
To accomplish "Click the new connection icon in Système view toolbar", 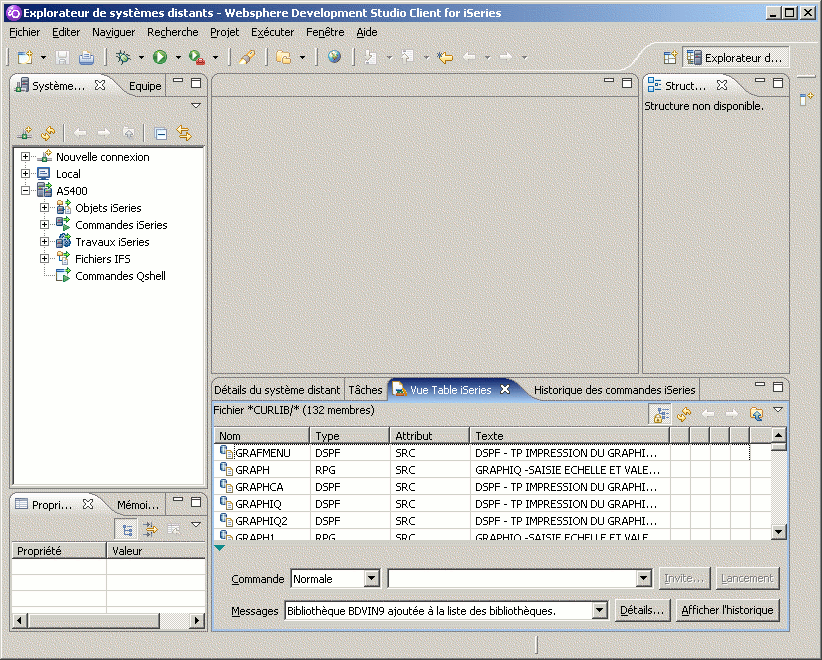I will pyautogui.click(x=25, y=133).
